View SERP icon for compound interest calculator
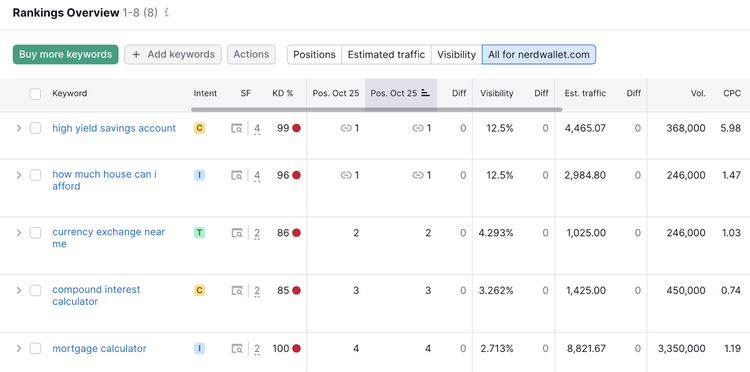750x372 pixels. click(237, 290)
